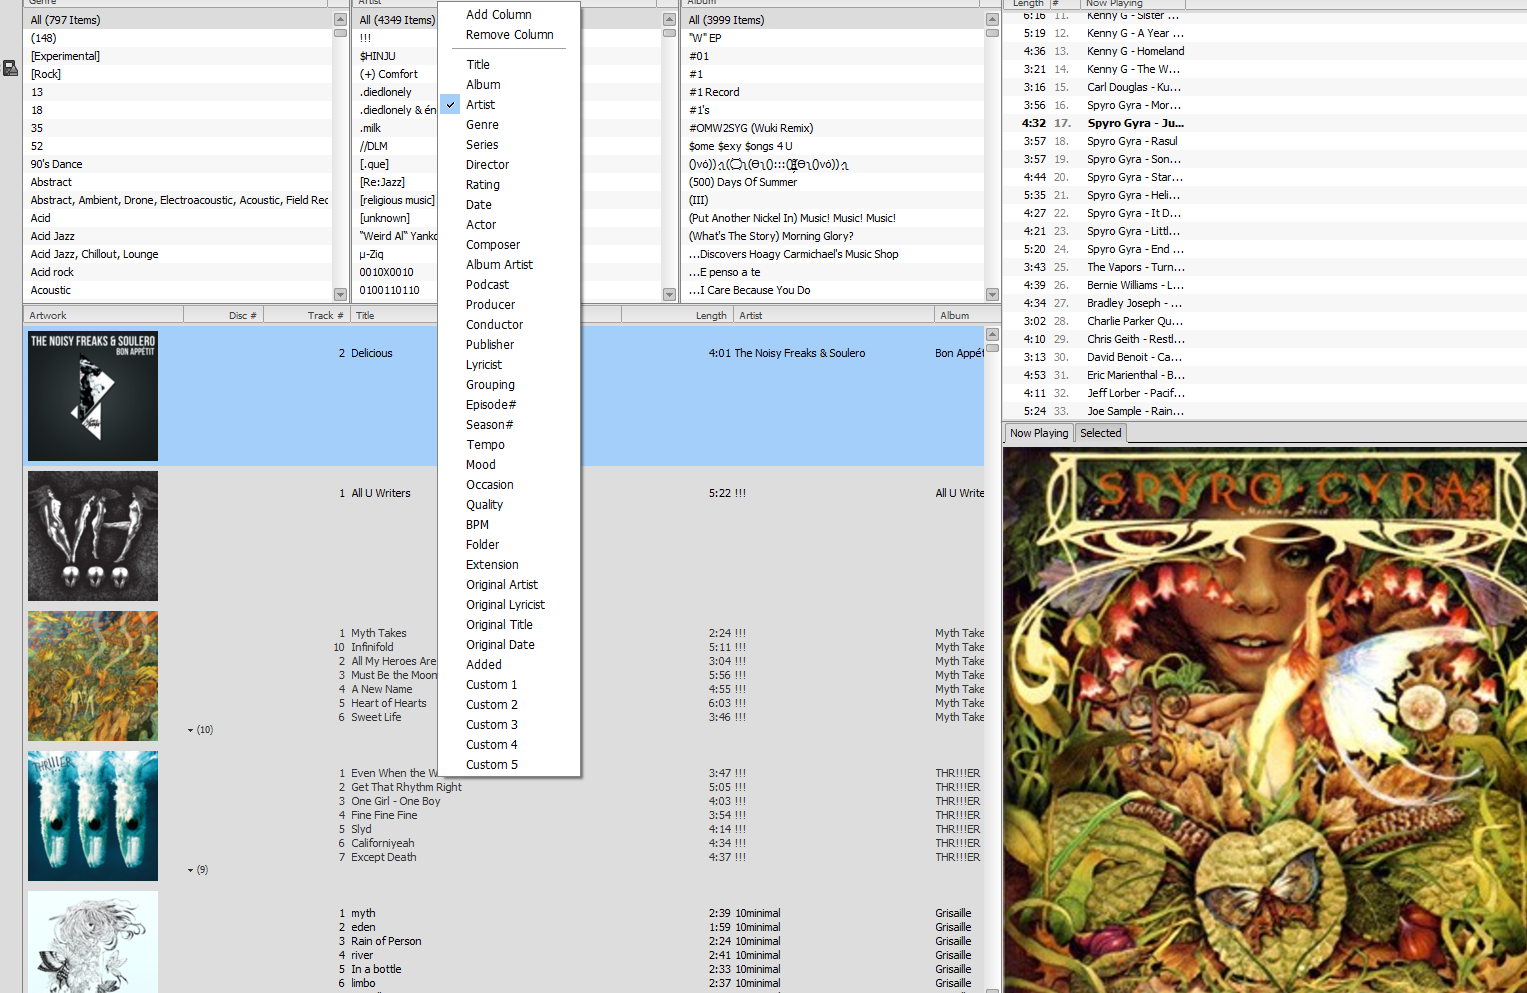Click the large Spyro Gyra album cover

pos(1265,720)
